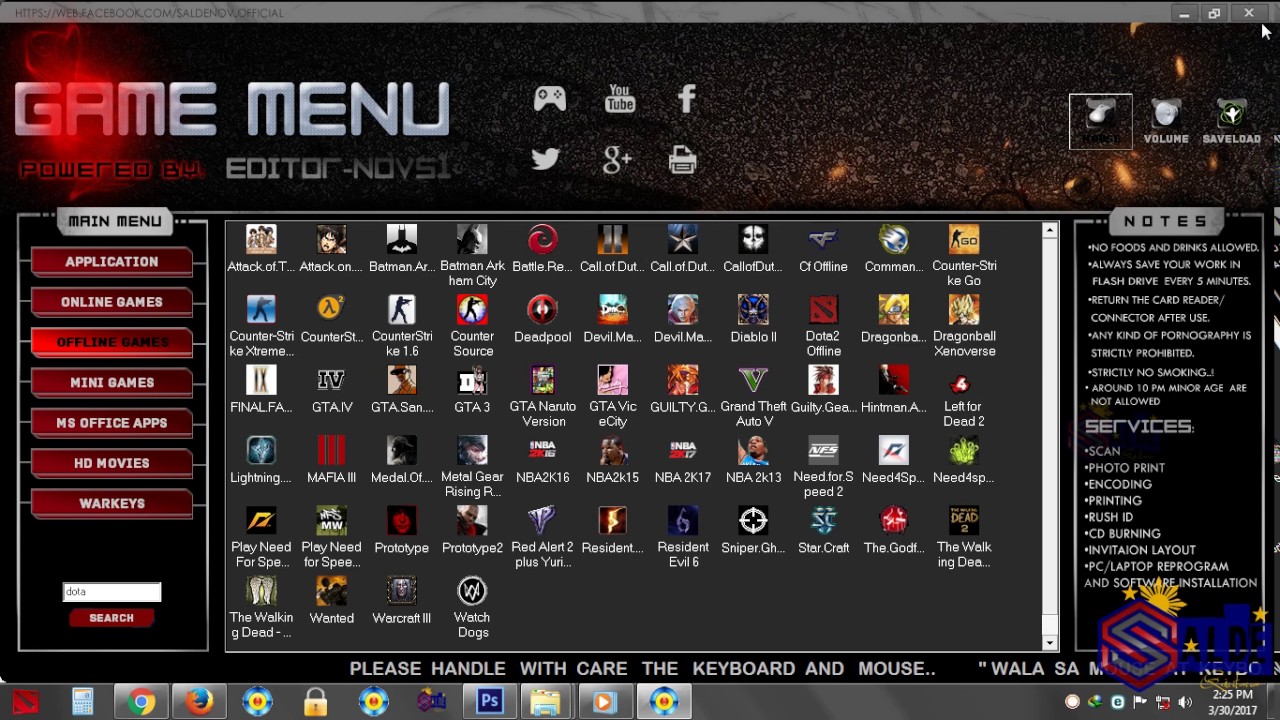The width and height of the screenshot is (1280, 720).
Task: Select the APPLICATION menu button
Action: [x=112, y=262]
